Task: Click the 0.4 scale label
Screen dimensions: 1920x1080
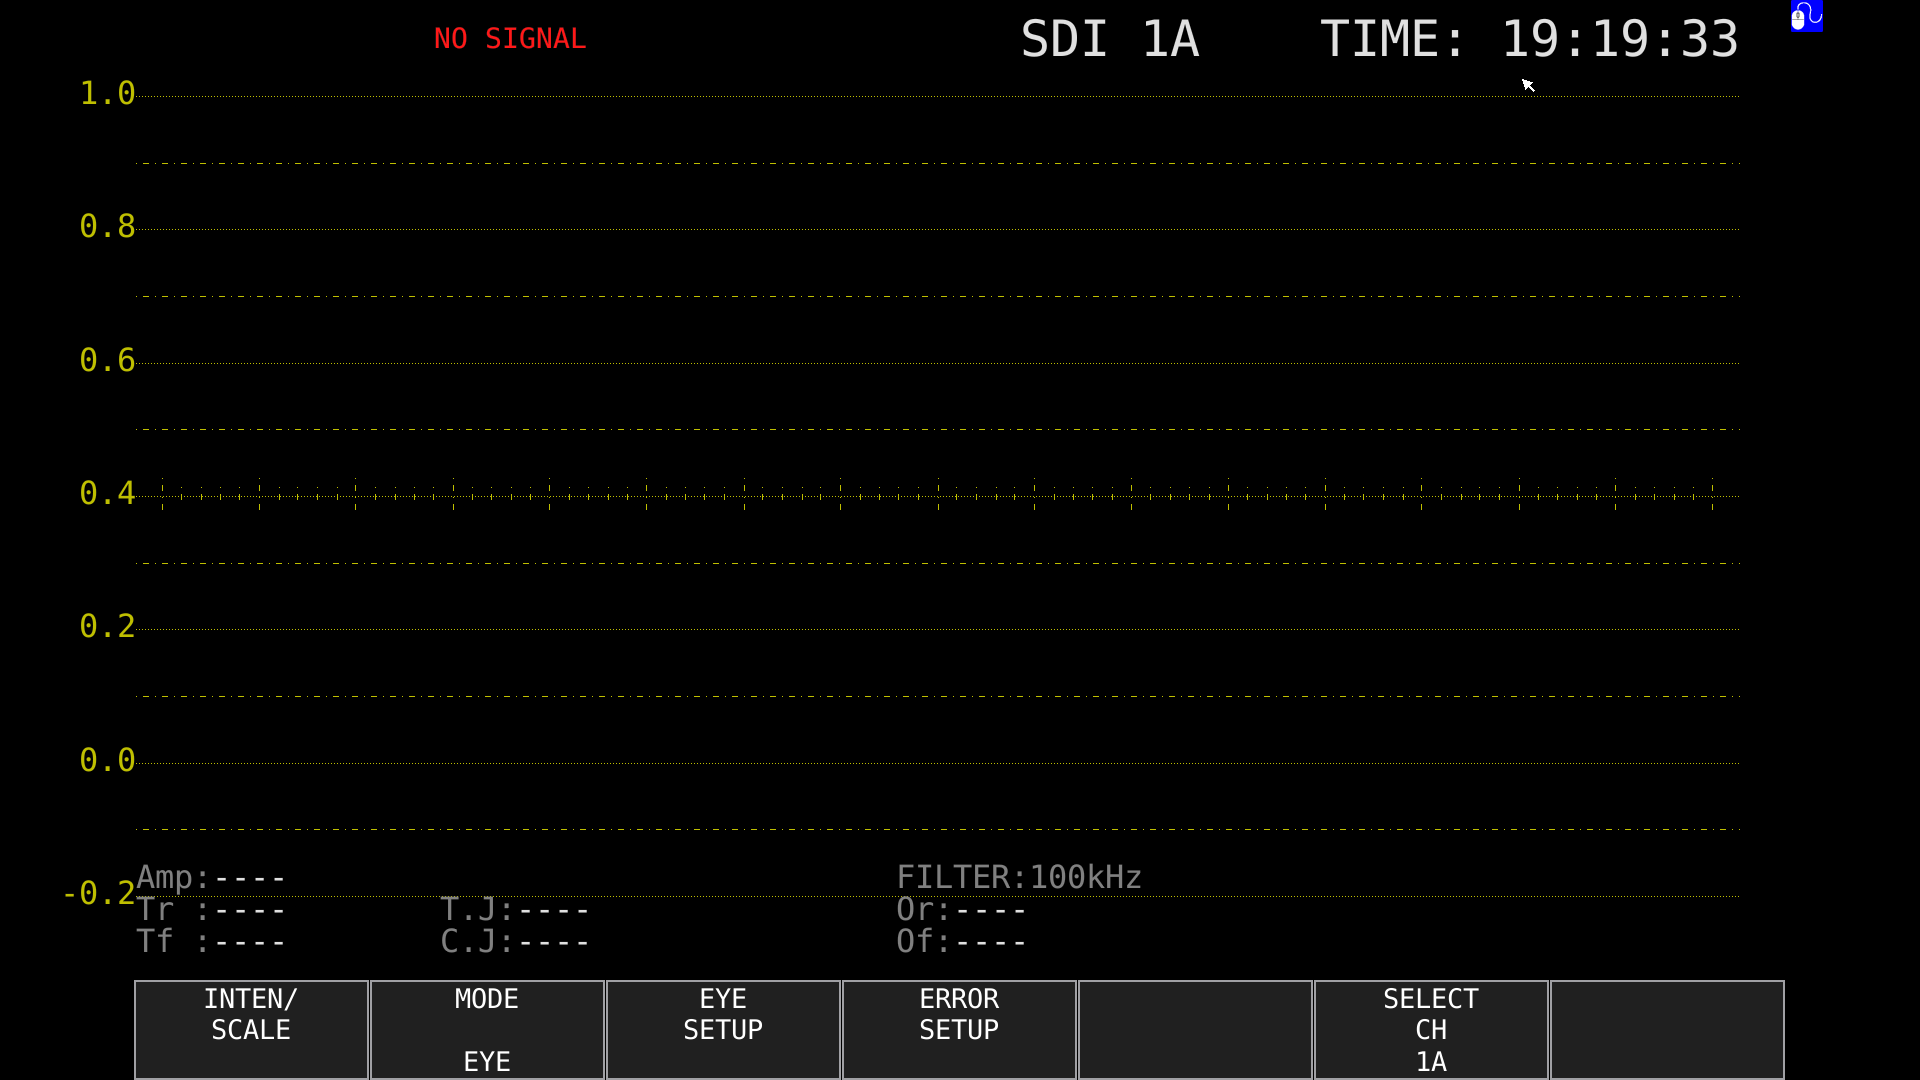Action: tap(107, 493)
